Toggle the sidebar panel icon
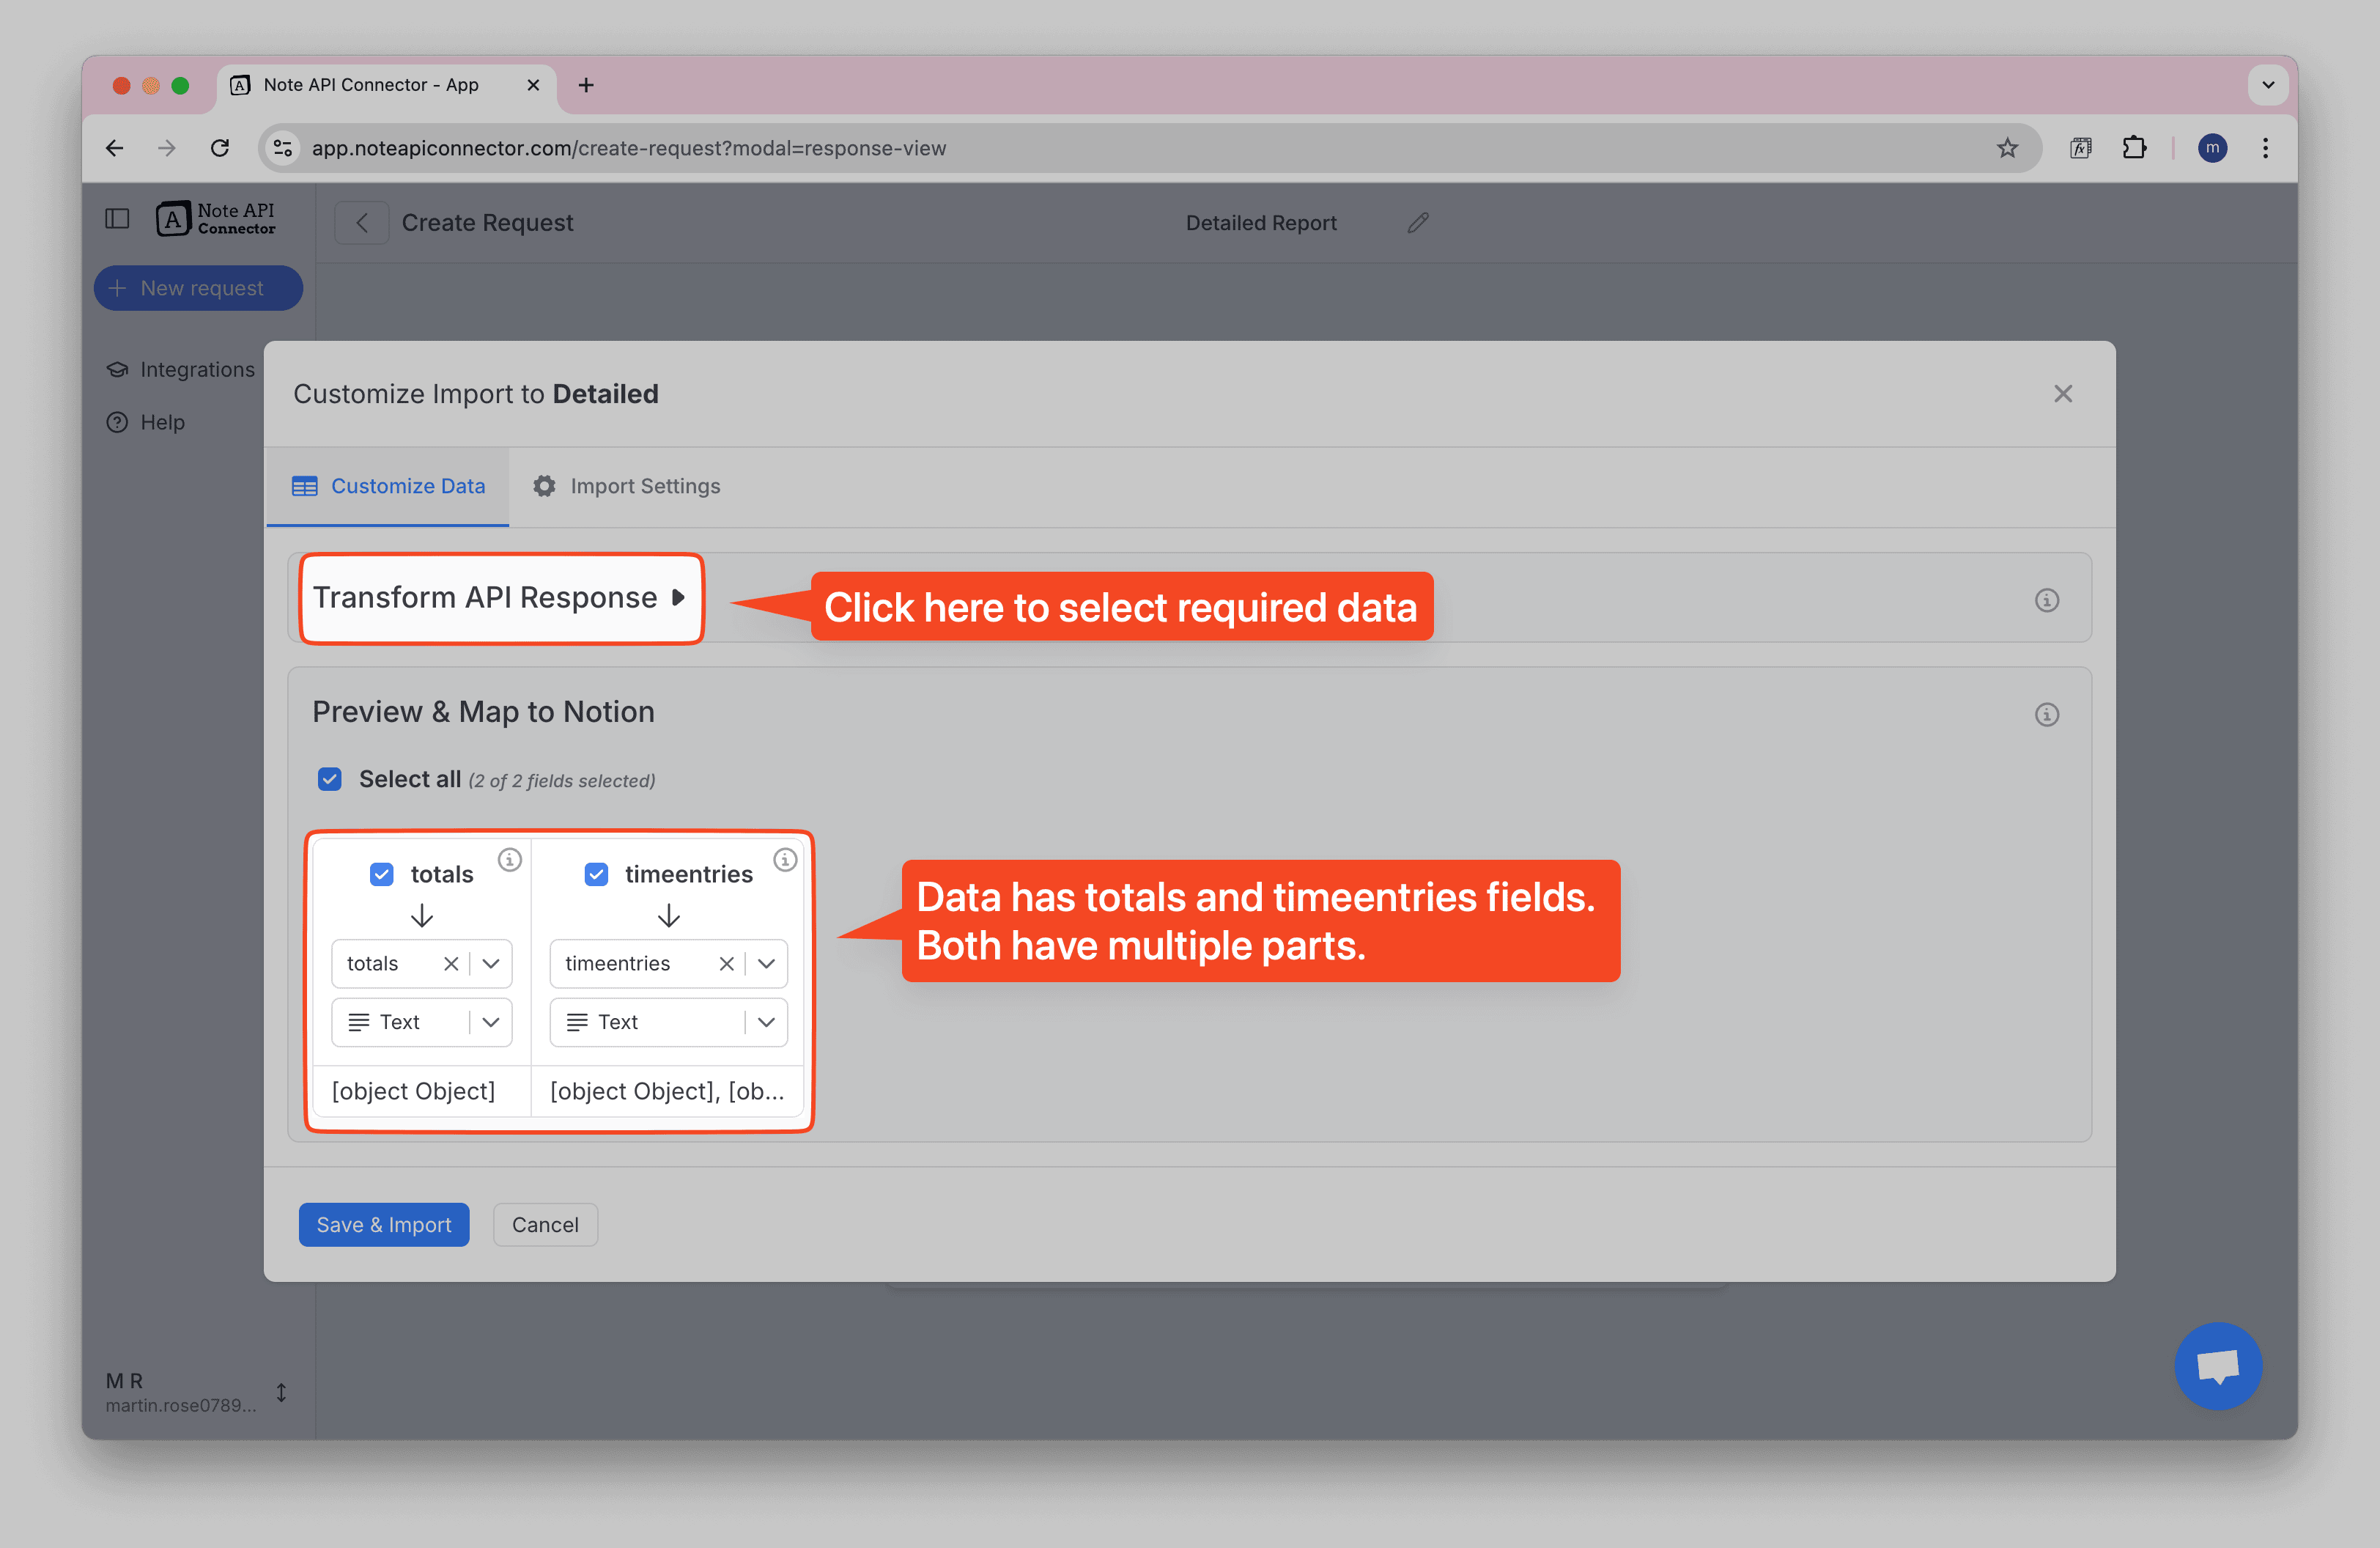The width and height of the screenshot is (2380, 1548). (117, 219)
